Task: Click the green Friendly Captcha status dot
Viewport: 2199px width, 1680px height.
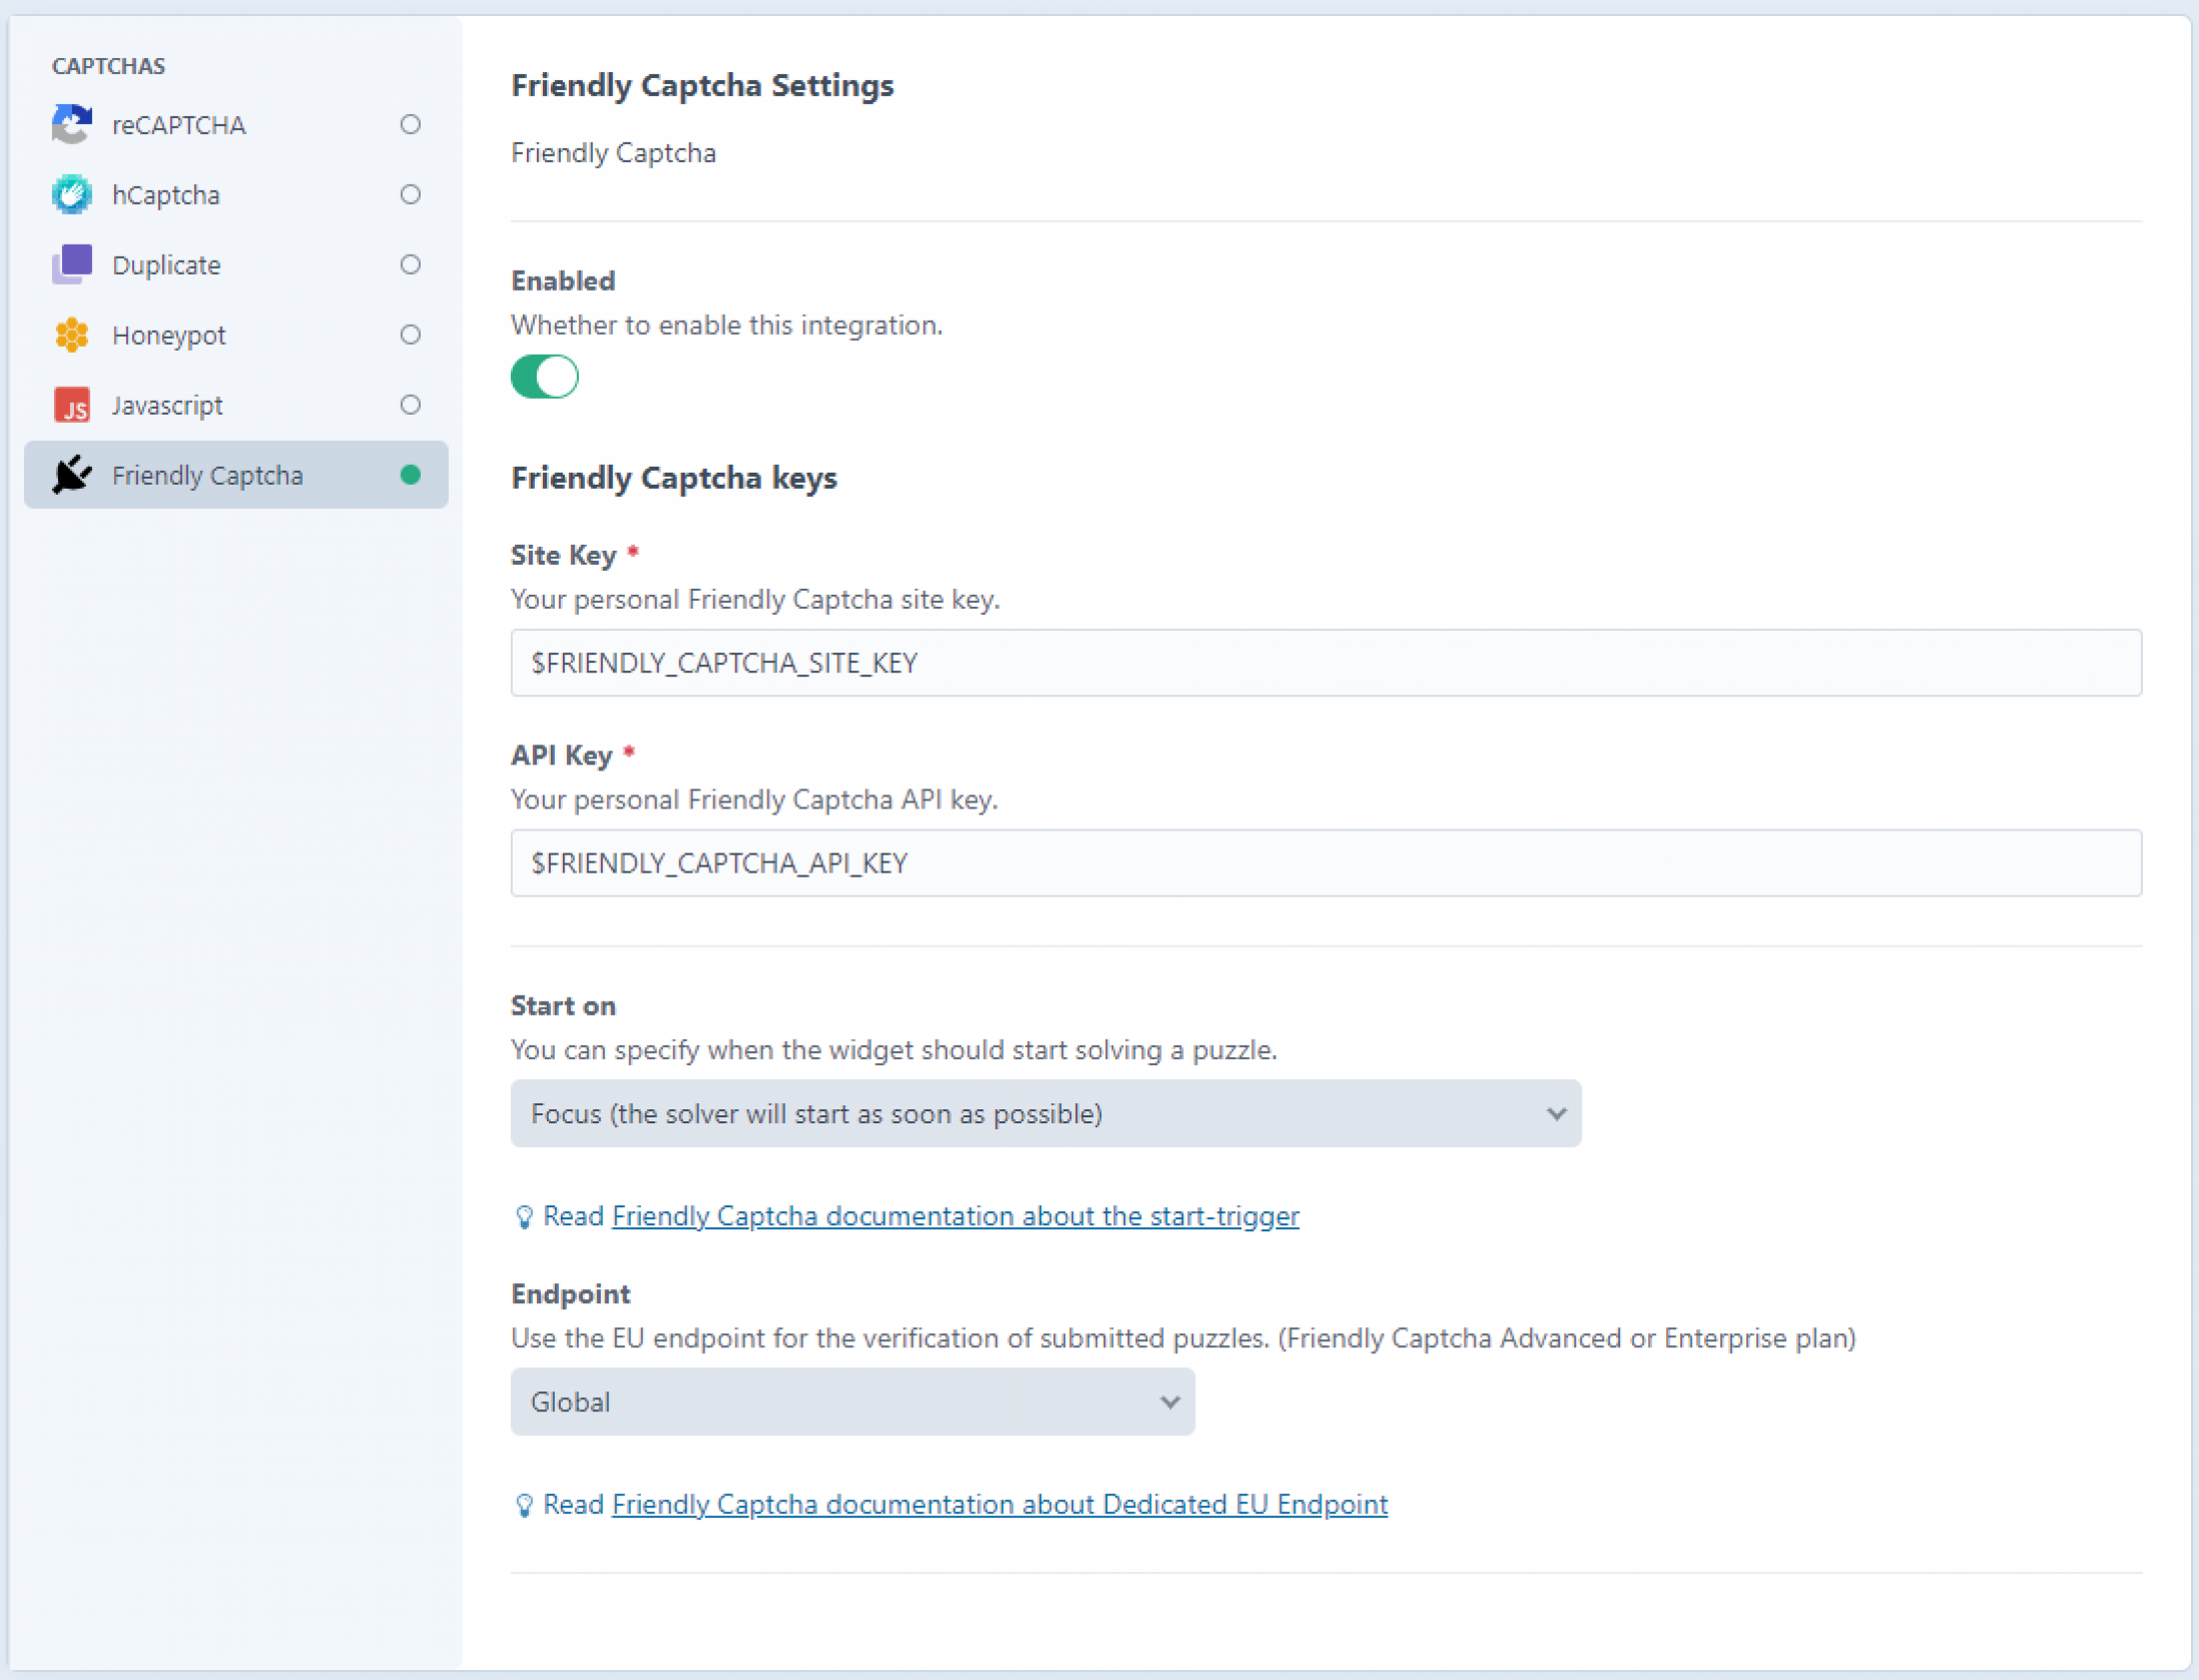Action: 410,475
